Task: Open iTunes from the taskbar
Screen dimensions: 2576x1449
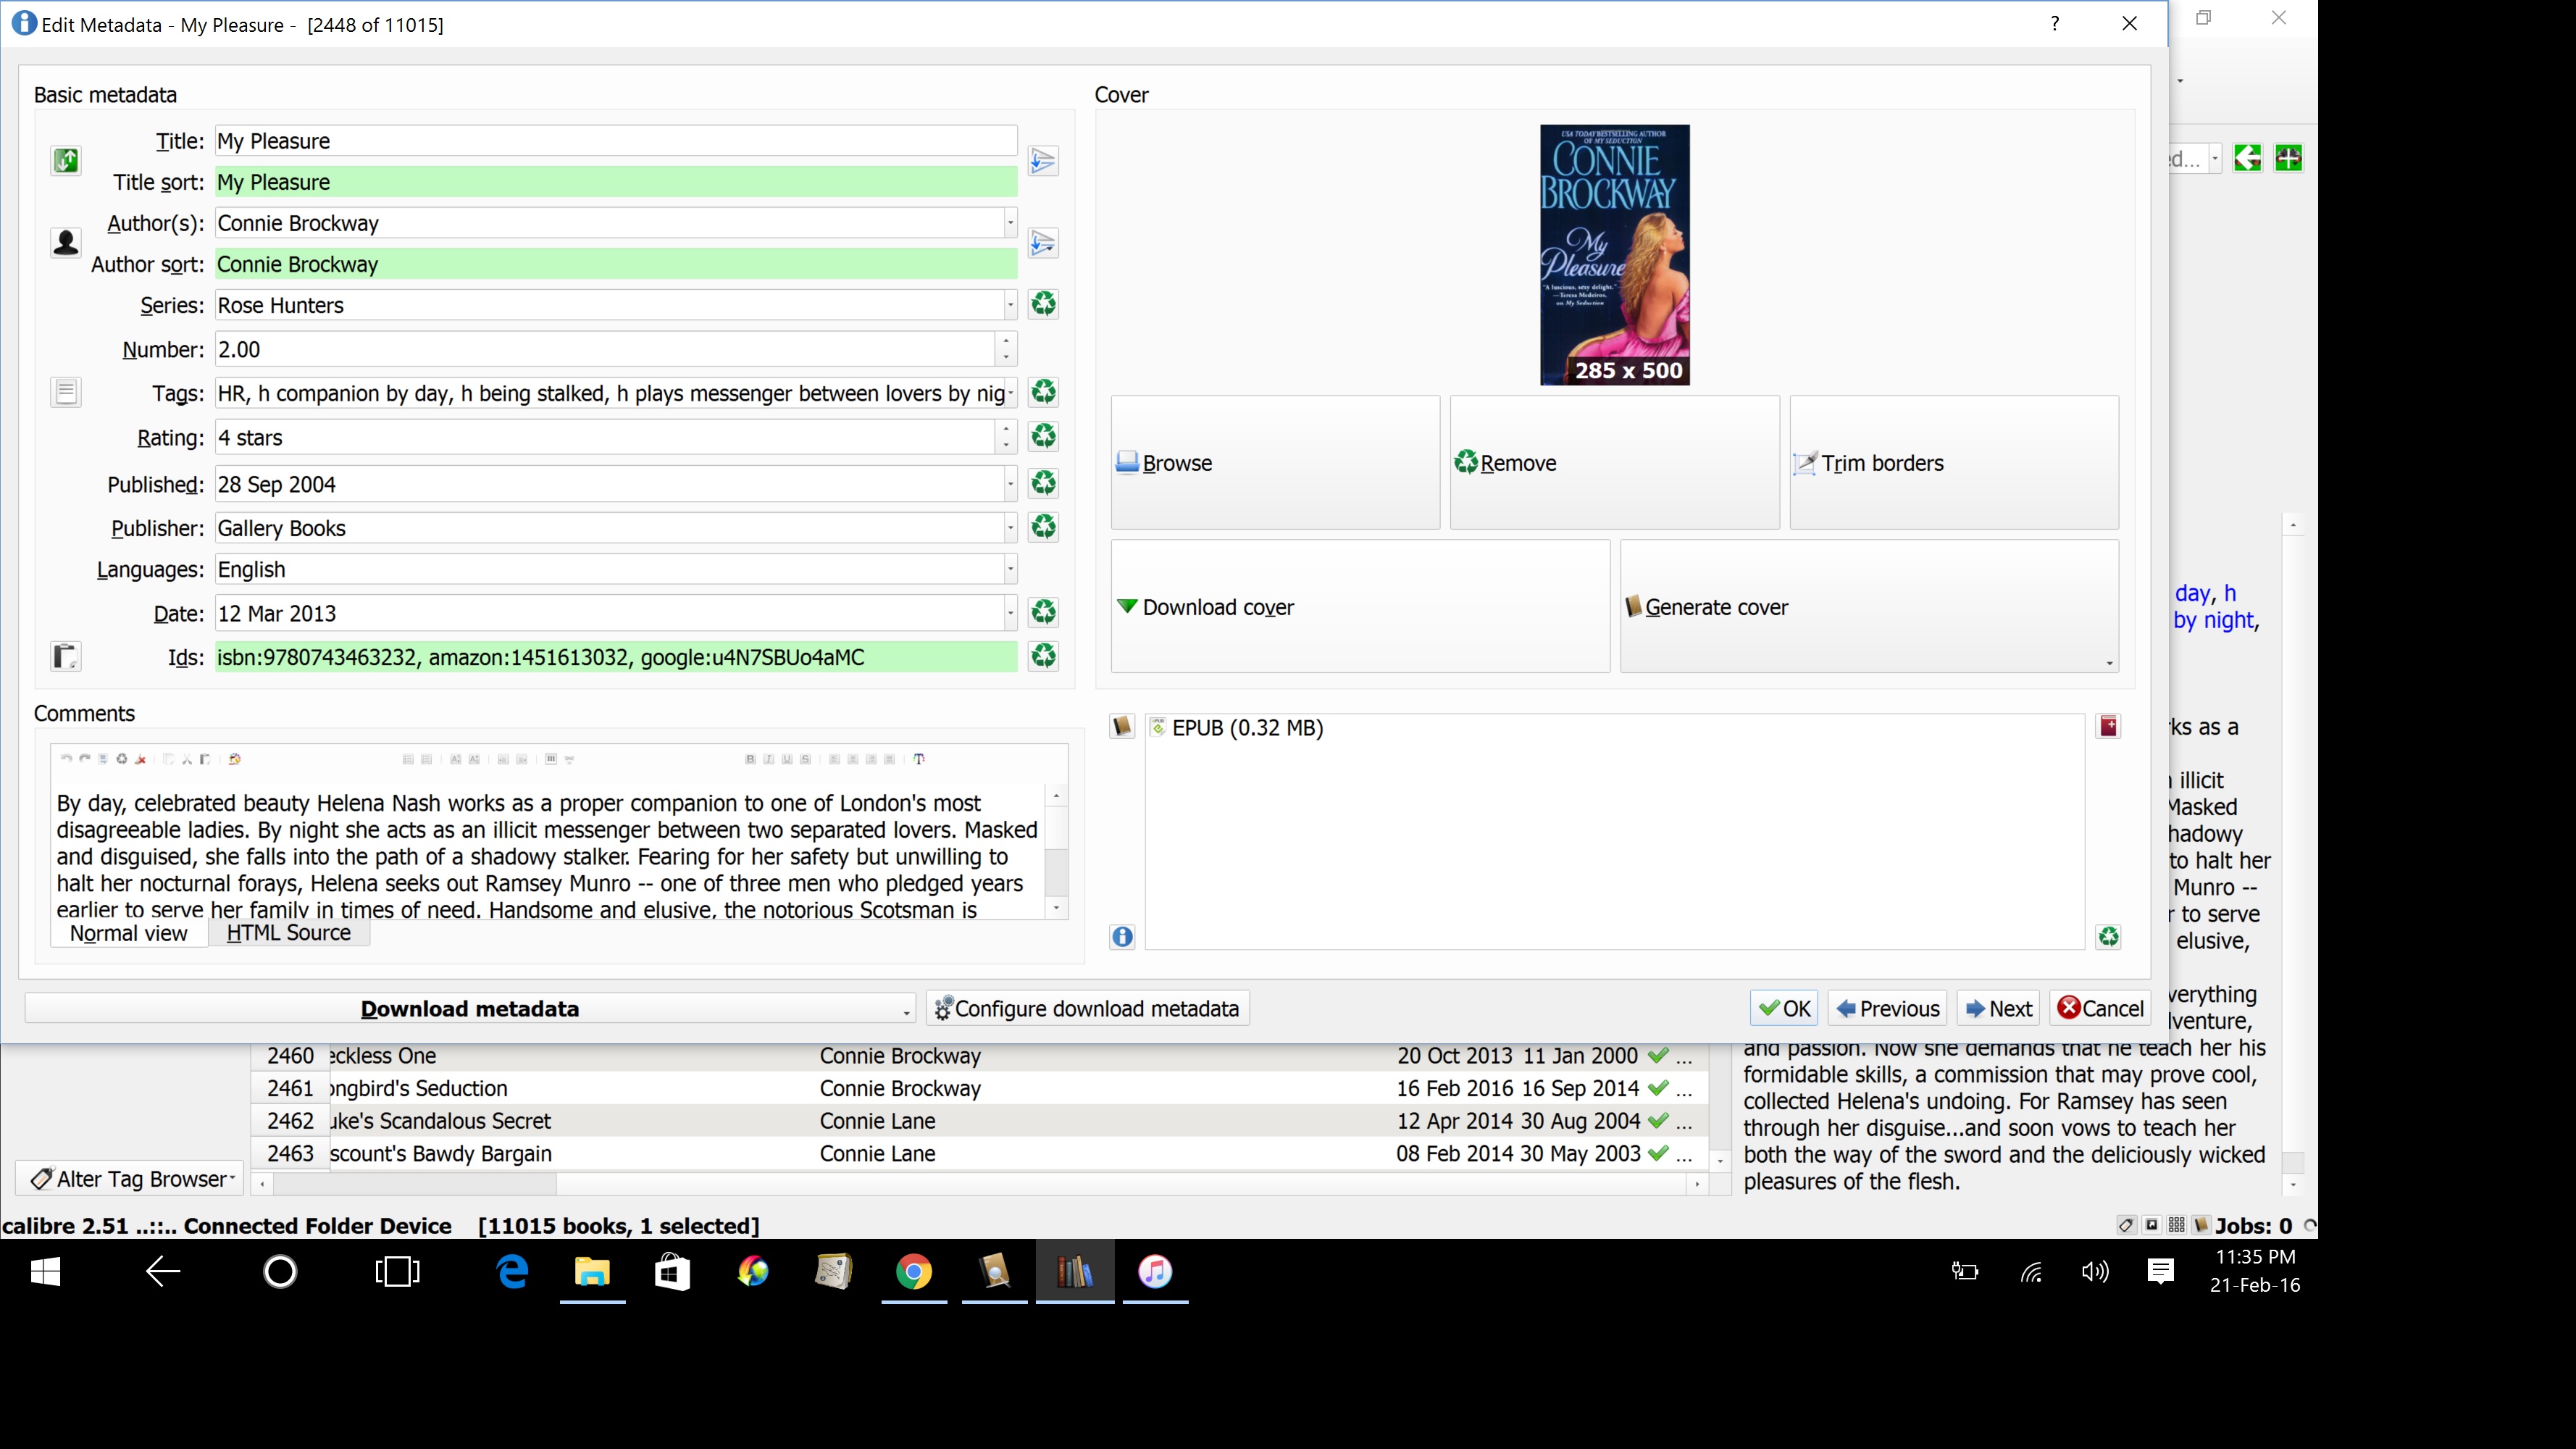Action: point(1155,1271)
